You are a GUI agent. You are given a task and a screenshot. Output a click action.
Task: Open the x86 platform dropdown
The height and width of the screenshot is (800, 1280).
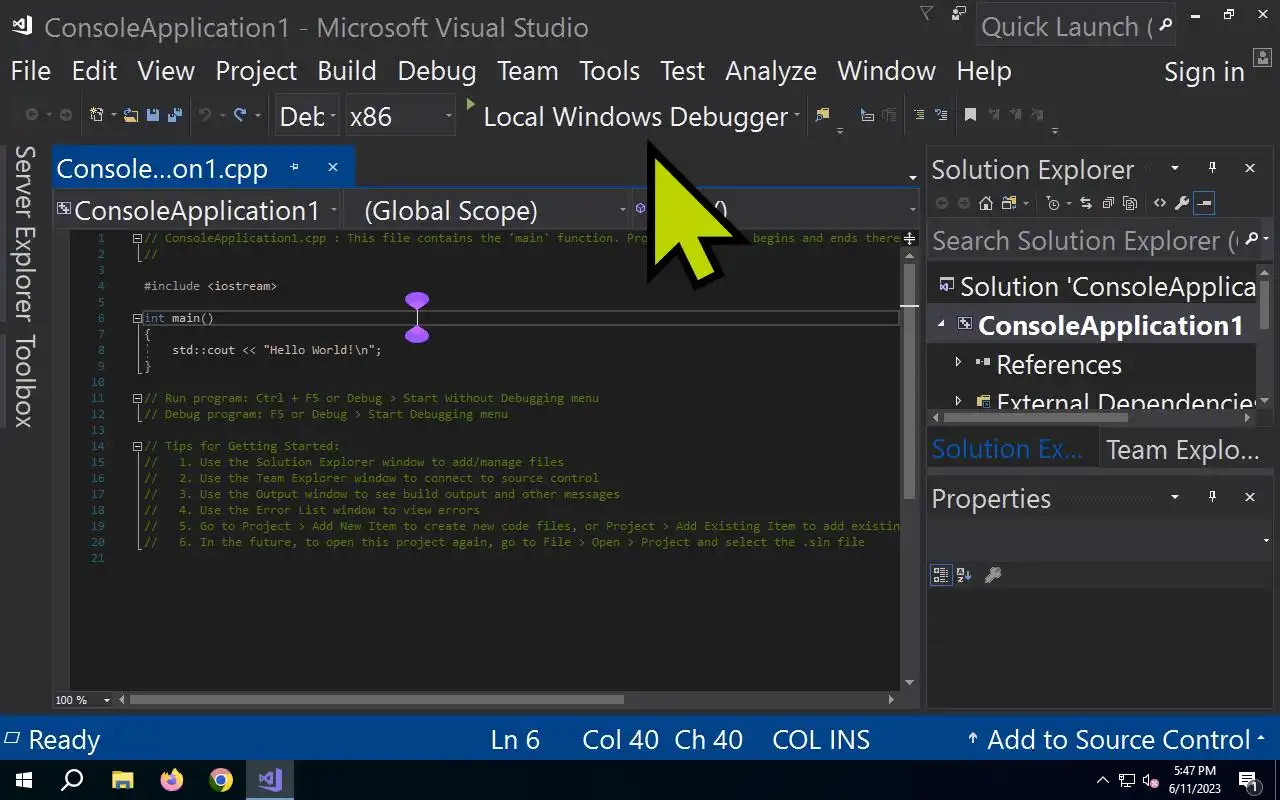(x=400, y=116)
